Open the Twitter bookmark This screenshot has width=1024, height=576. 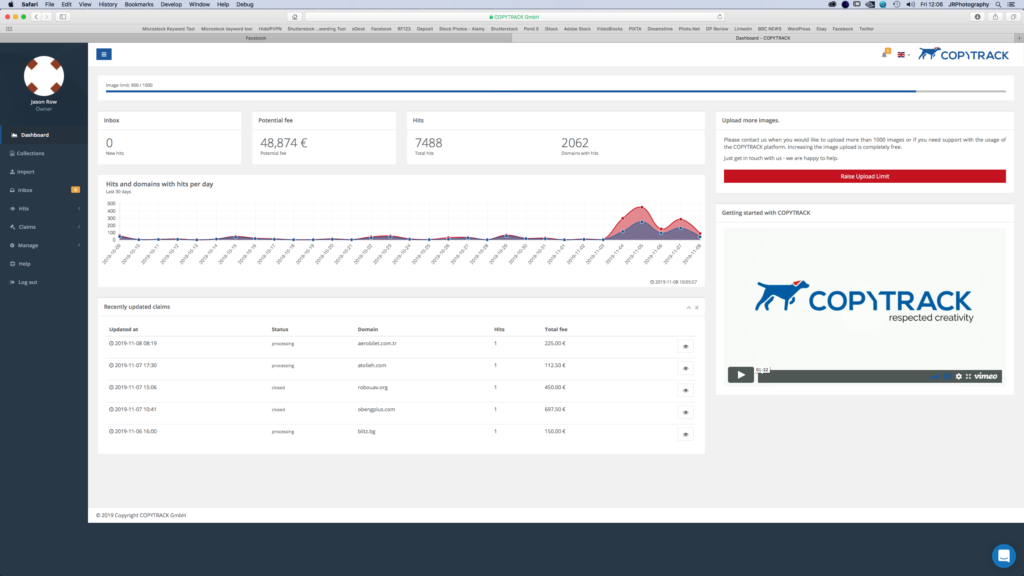point(866,29)
